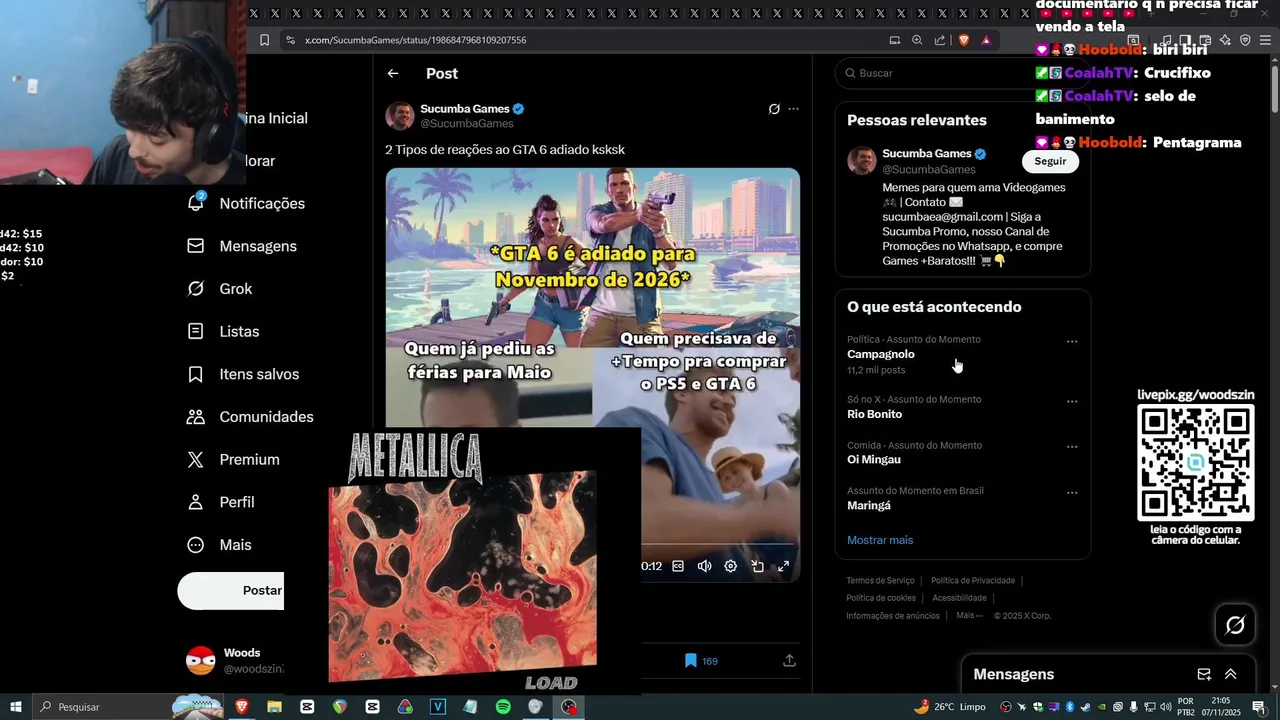
Task: Open browser share icon in address bar
Action: coord(940,40)
